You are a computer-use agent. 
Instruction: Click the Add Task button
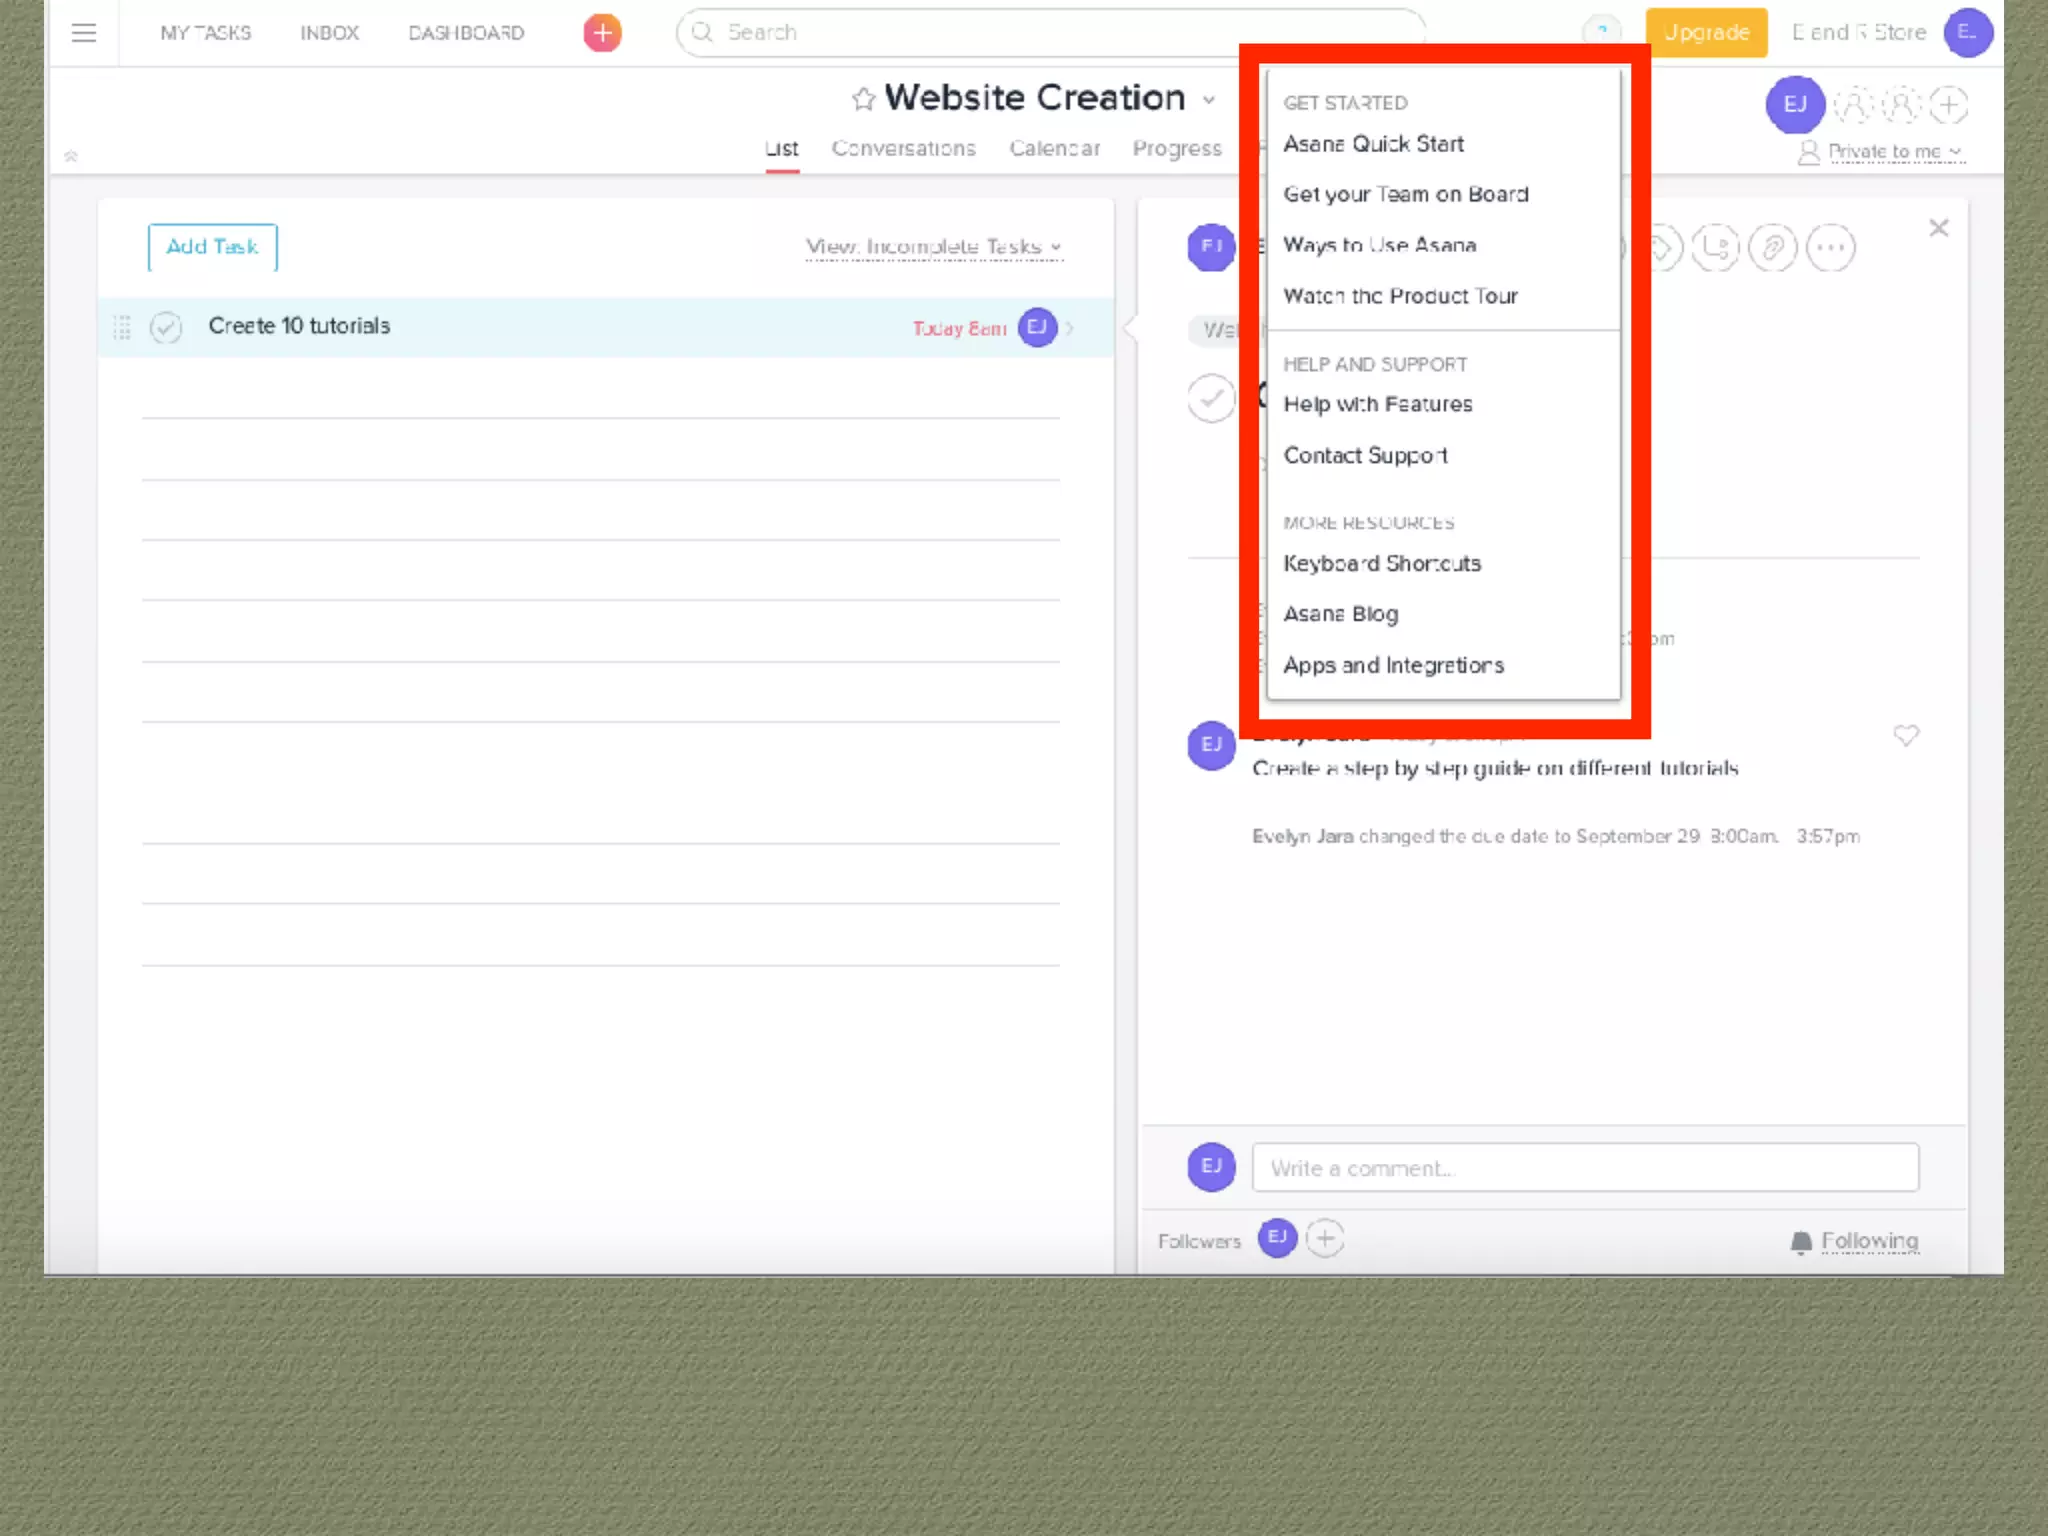coord(212,247)
